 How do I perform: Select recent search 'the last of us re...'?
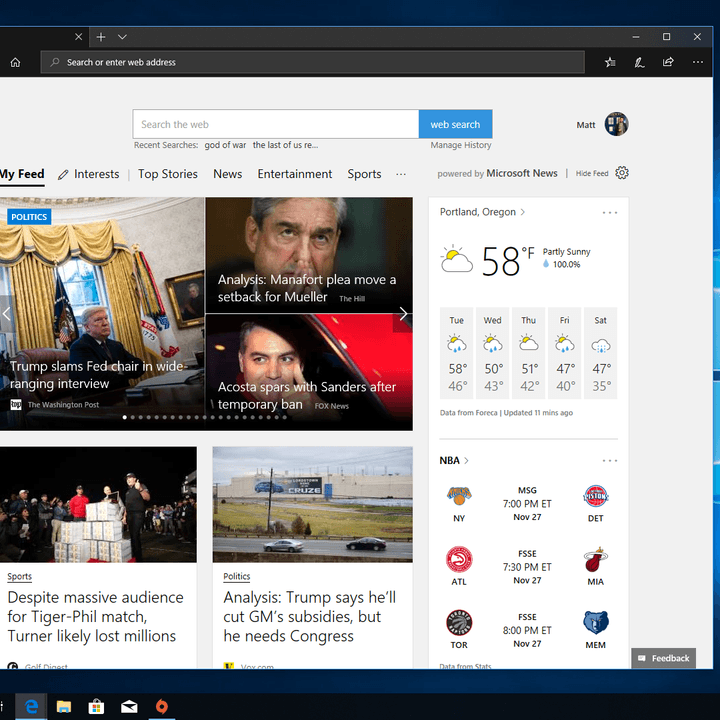coord(285,145)
